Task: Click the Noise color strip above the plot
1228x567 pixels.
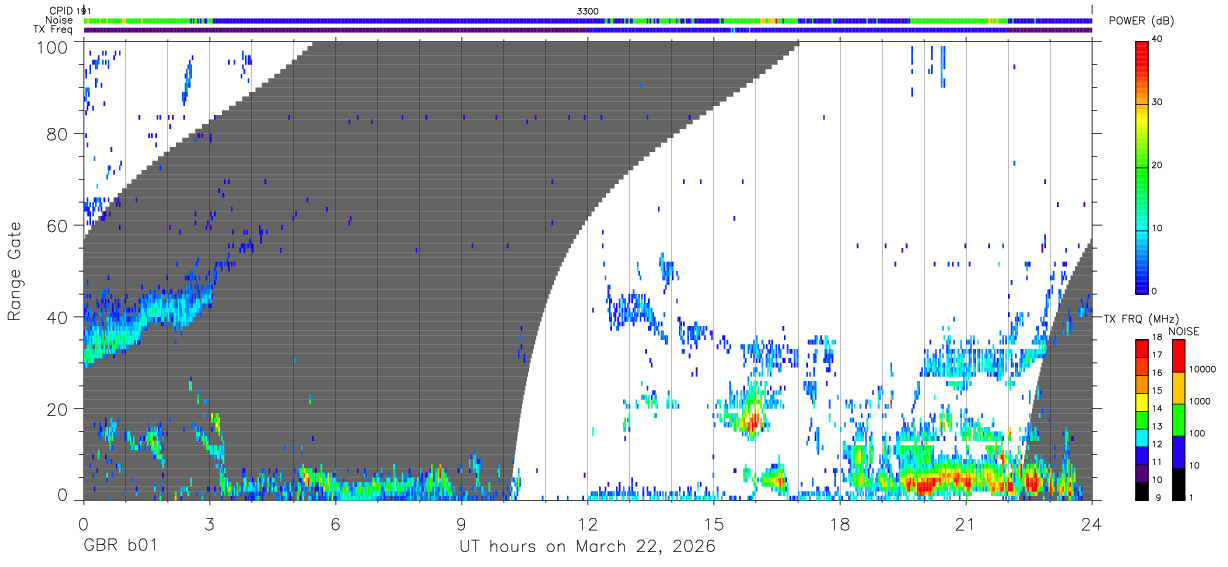Action: pos(588,20)
